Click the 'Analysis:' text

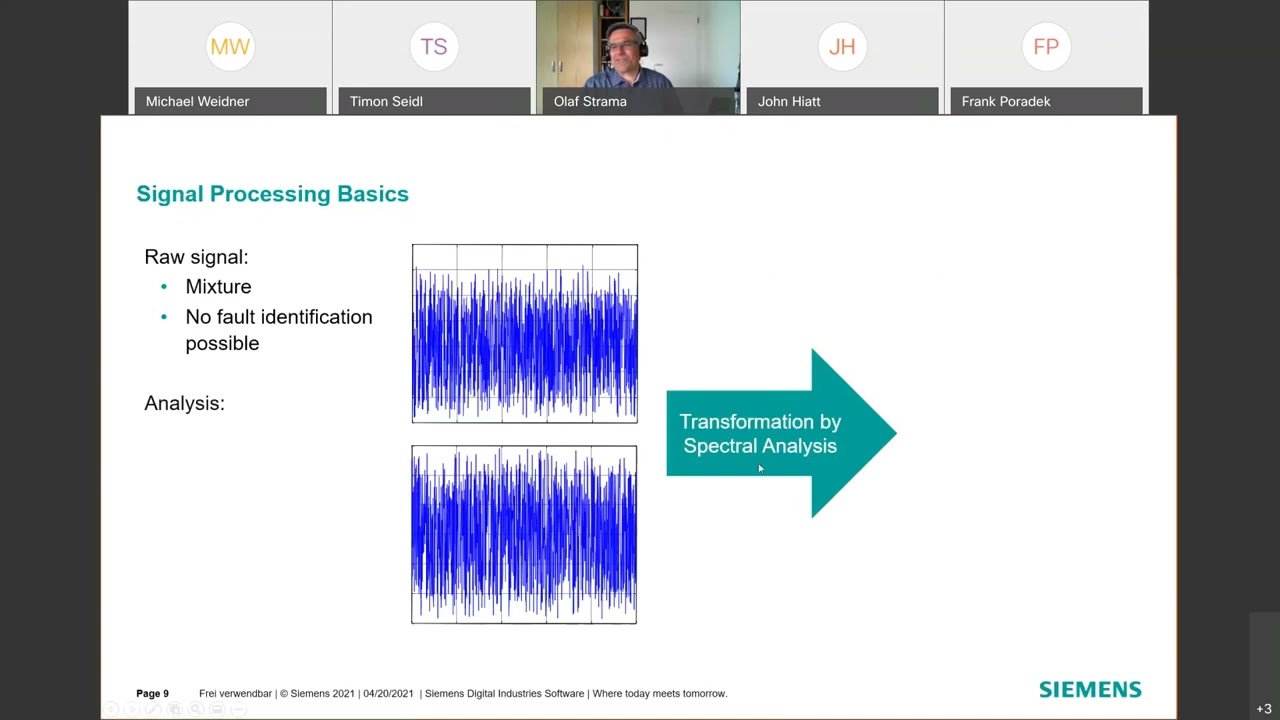tap(184, 403)
